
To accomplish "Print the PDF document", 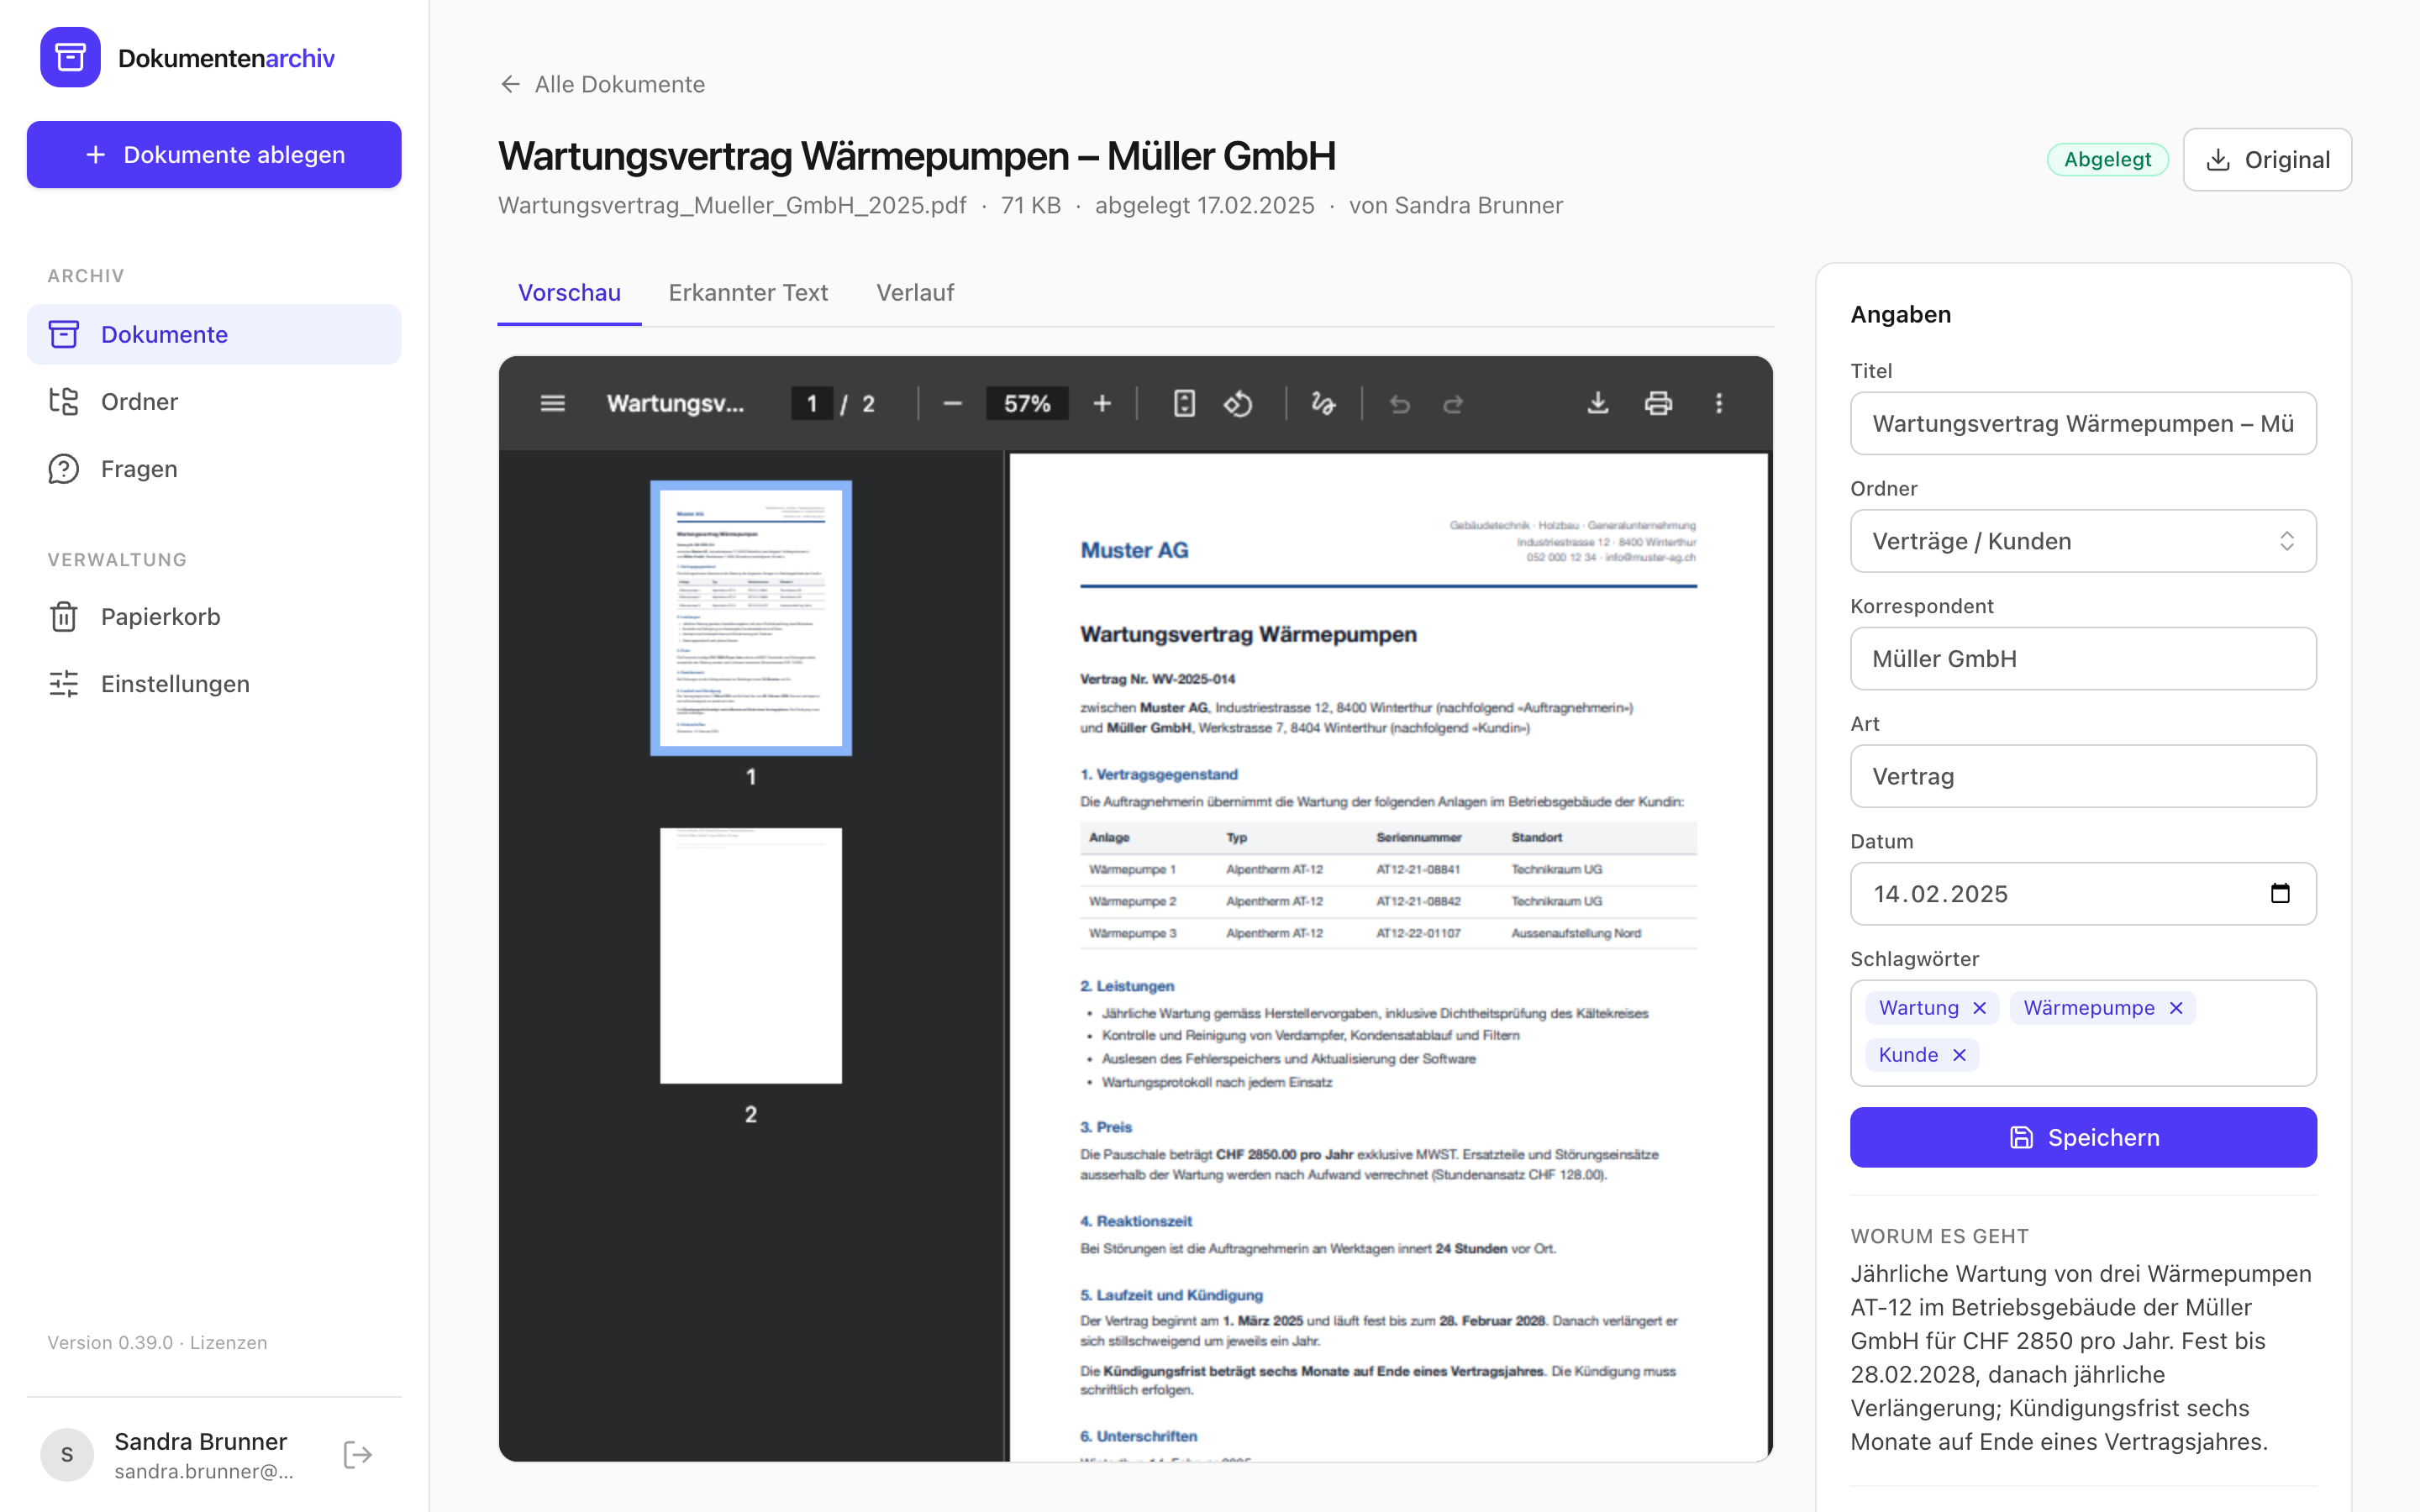I will tap(1658, 403).
